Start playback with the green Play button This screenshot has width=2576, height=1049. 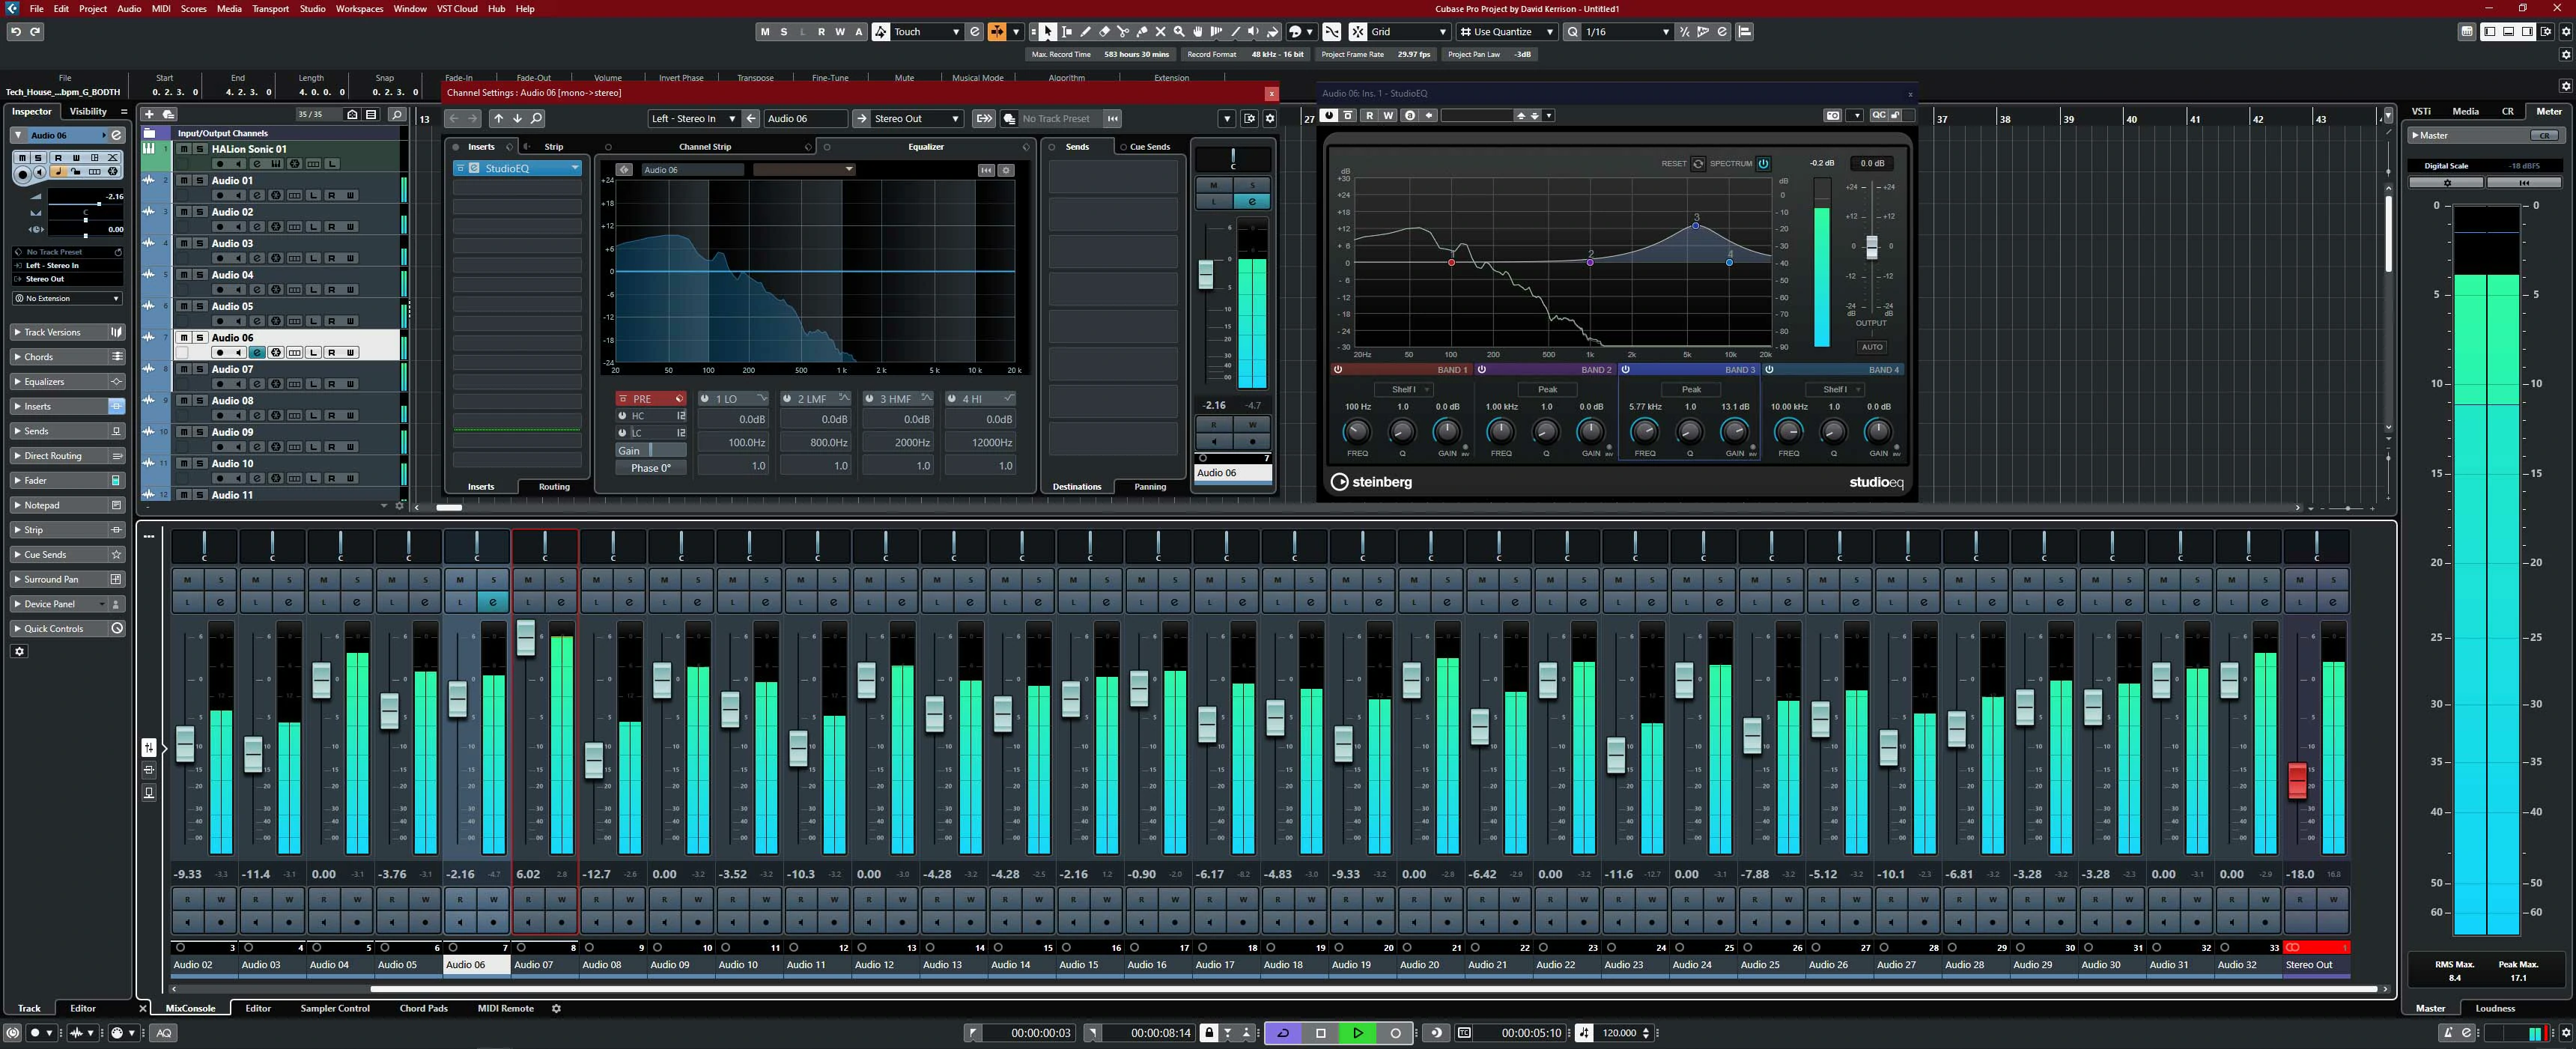[1358, 1033]
